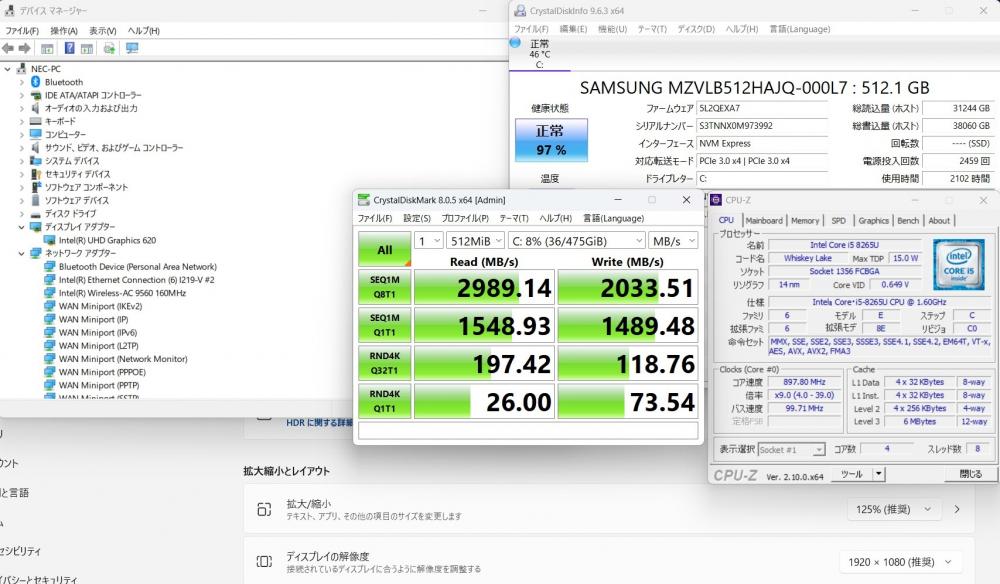This screenshot has height=584, width=1000.
Task: Expand IDE ATA/ATAPI コントローラー node
Action: pos(22,95)
